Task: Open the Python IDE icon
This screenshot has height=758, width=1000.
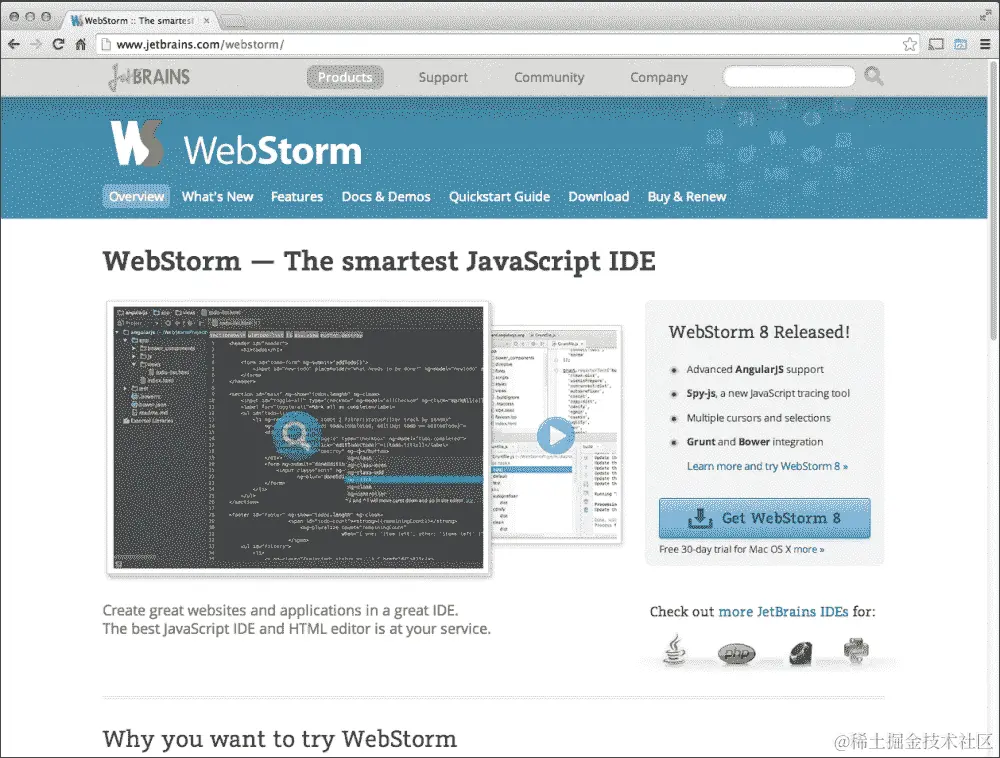Action: (856, 649)
